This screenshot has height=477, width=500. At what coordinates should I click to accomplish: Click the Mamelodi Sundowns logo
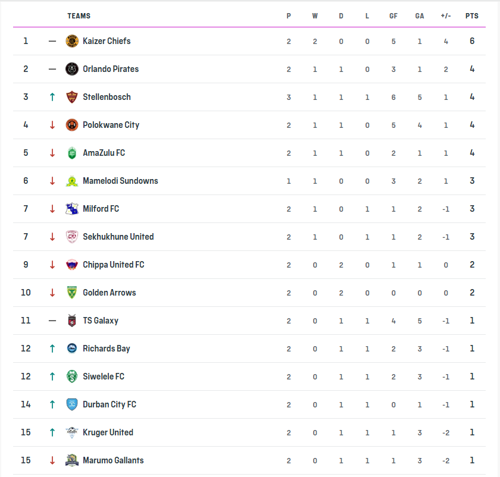point(72,181)
